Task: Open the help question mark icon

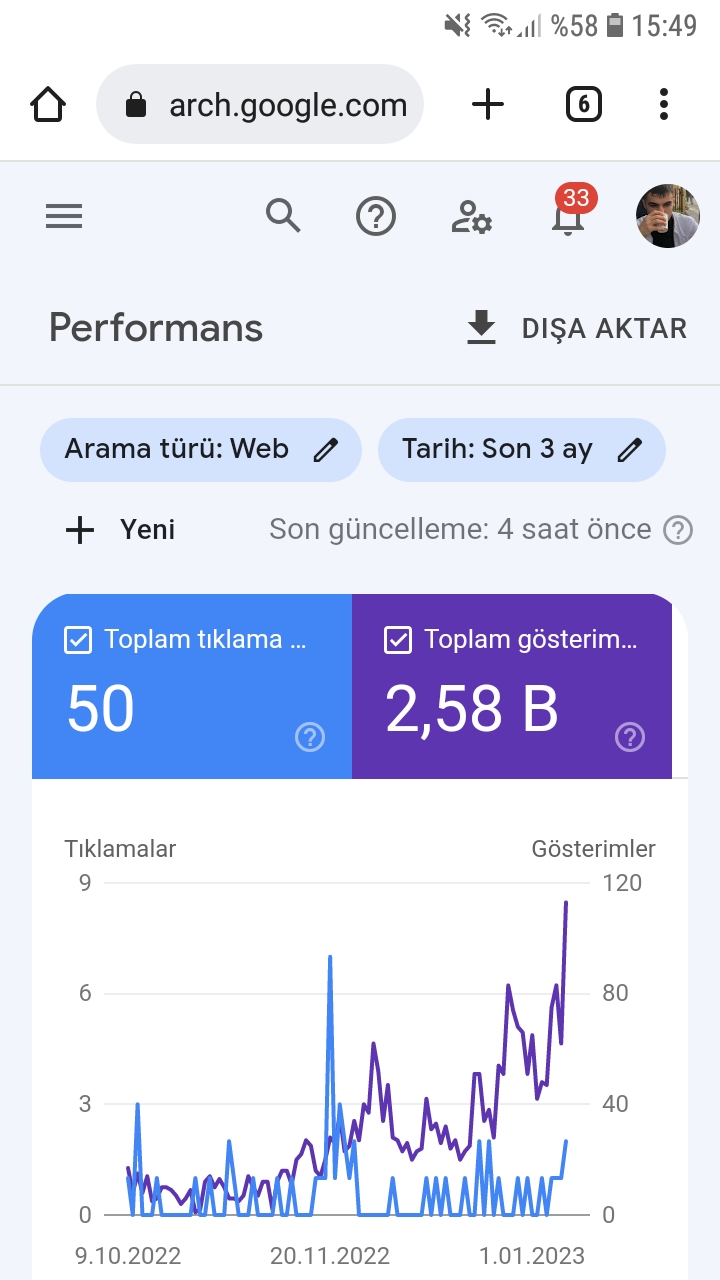Action: [x=376, y=216]
